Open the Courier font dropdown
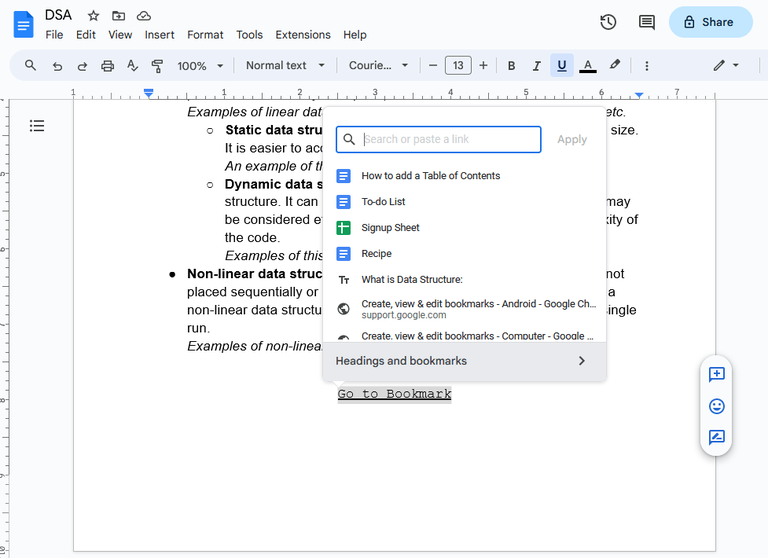This screenshot has width=768, height=558. (x=378, y=65)
